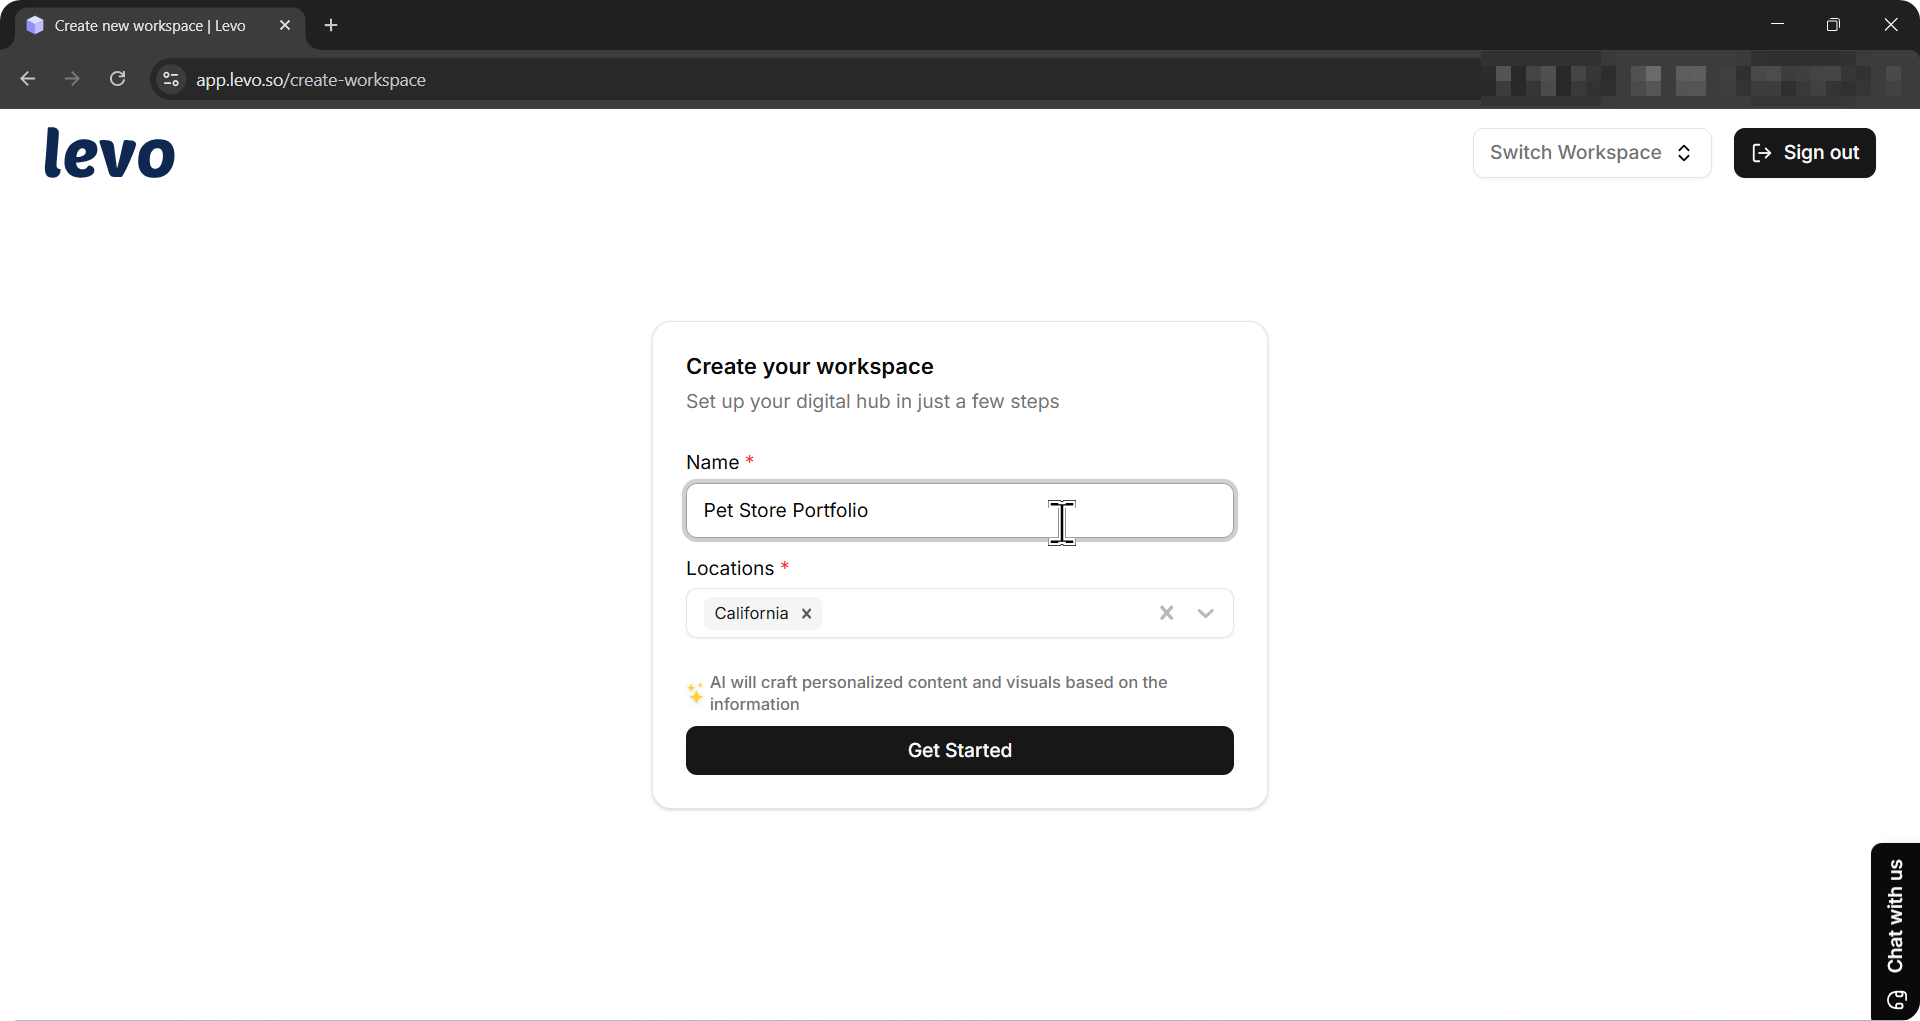Click the AI sparkle icon
This screenshot has width=1920, height=1021.
click(x=695, y=693)
